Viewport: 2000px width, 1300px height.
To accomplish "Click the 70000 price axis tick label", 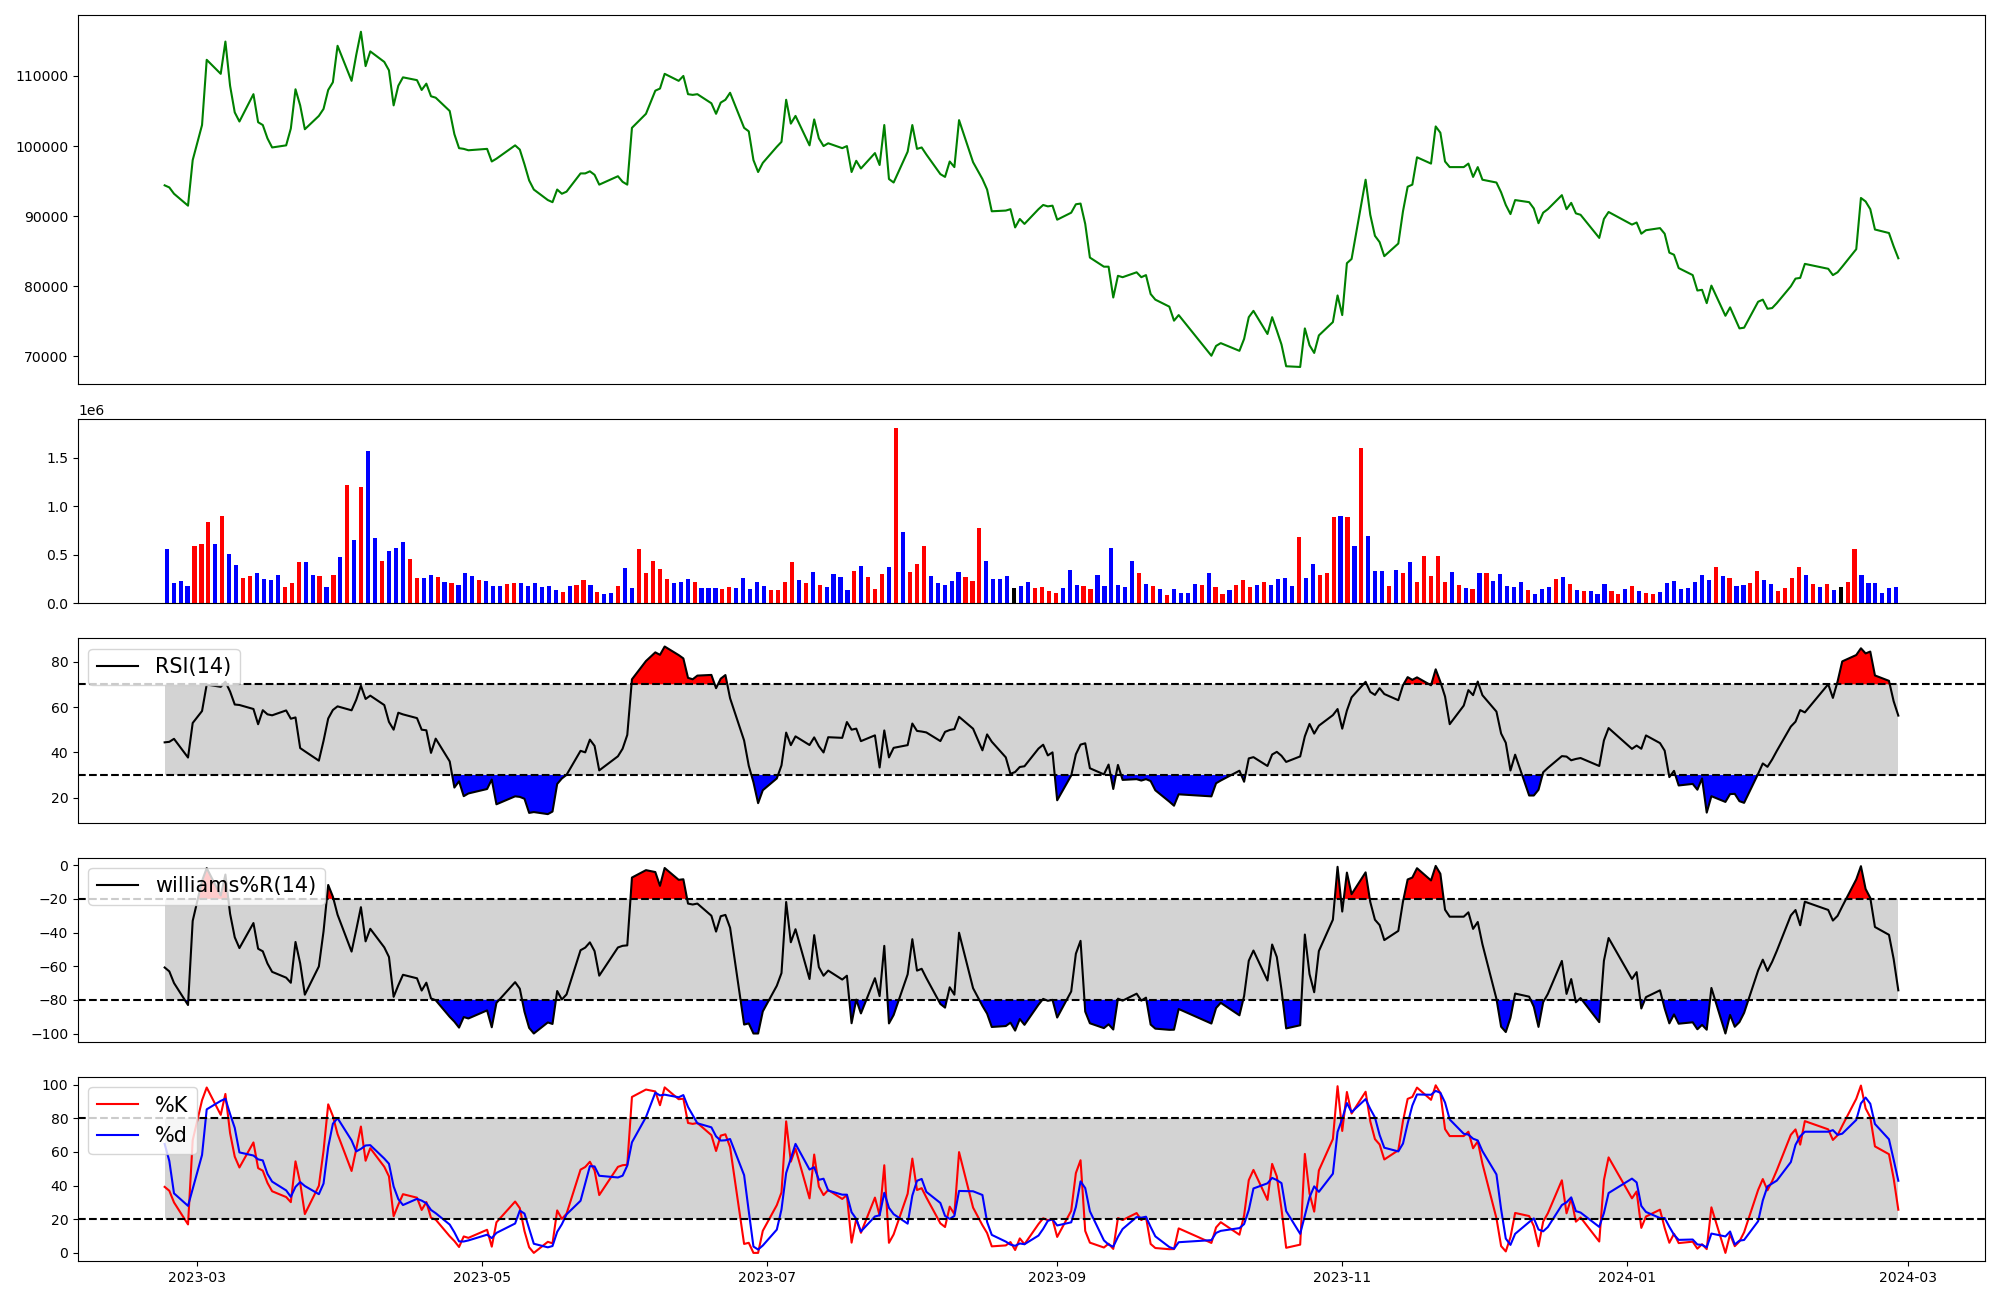I will [x=46, y=357].
